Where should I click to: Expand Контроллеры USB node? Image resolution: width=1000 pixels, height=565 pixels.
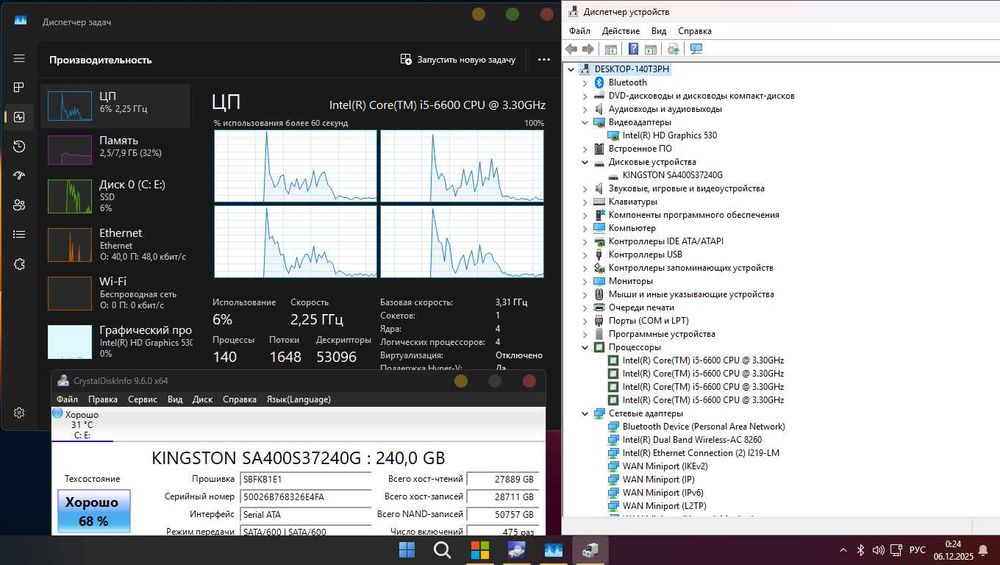[585, 254]
